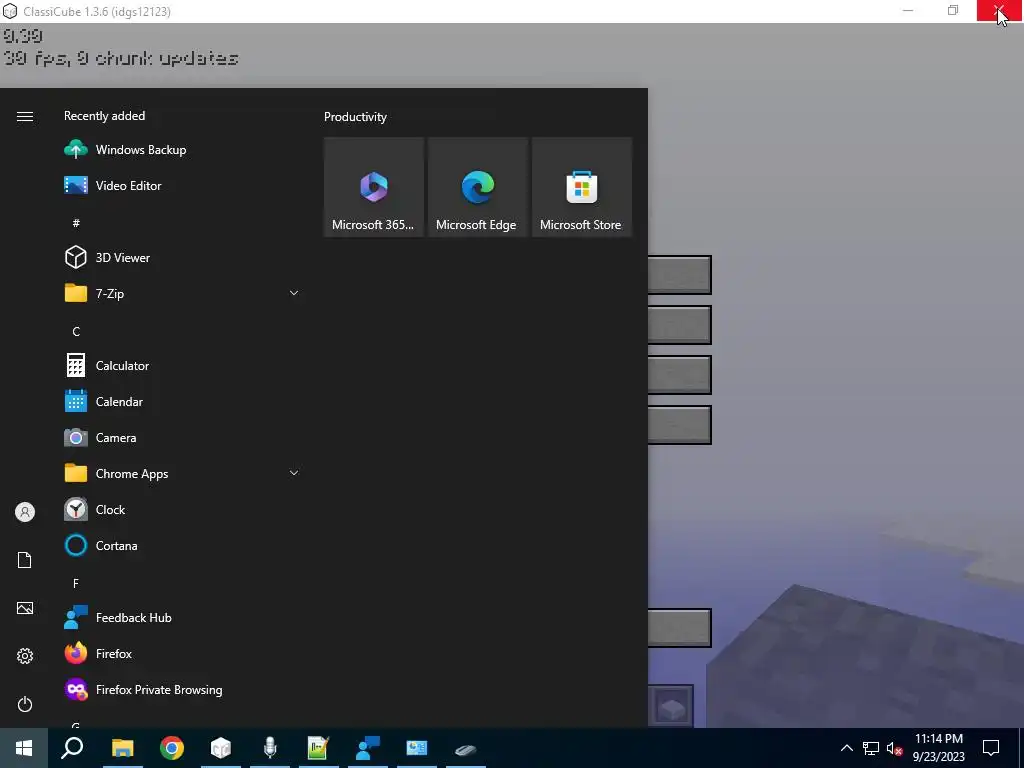Open the network status tray icon
Image resolution: width=1024 pixels, height=768 pixels.
(871, 748)
